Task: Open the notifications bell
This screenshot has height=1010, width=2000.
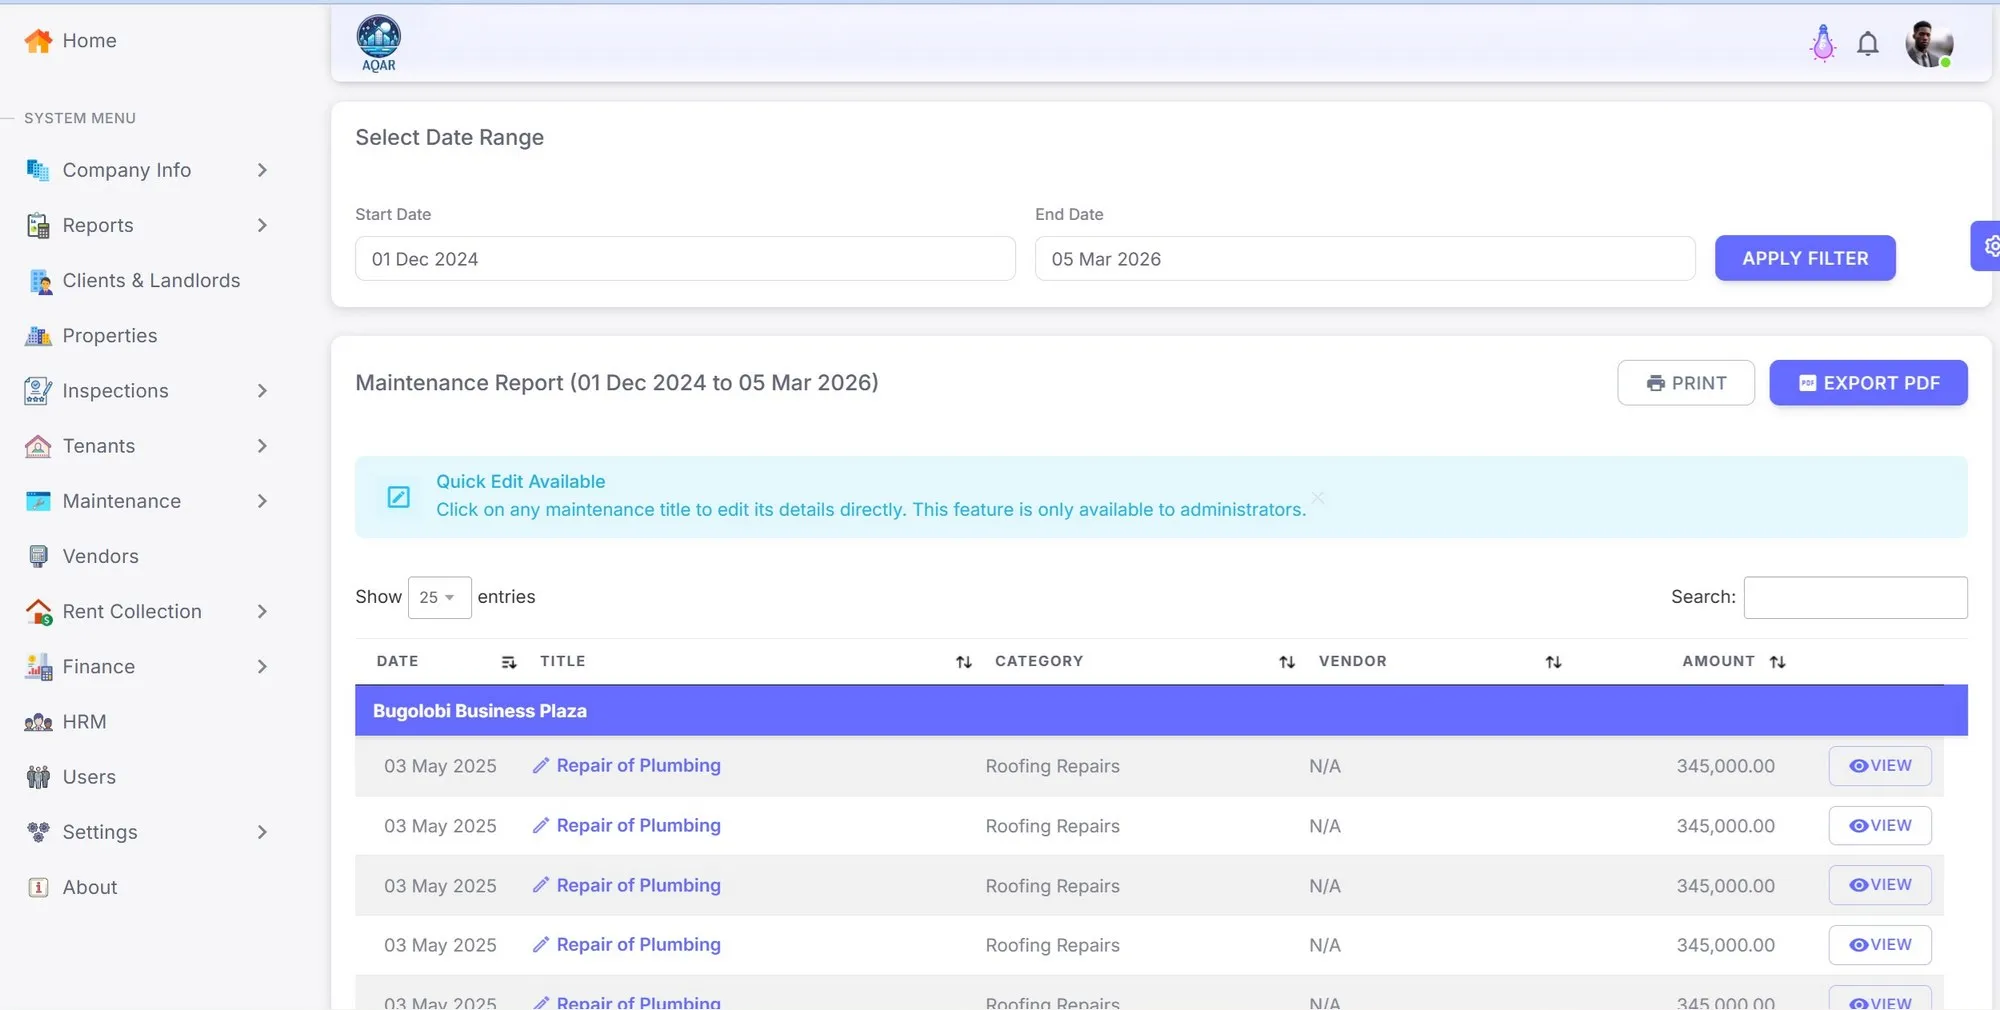Action: pos(1867,44)
